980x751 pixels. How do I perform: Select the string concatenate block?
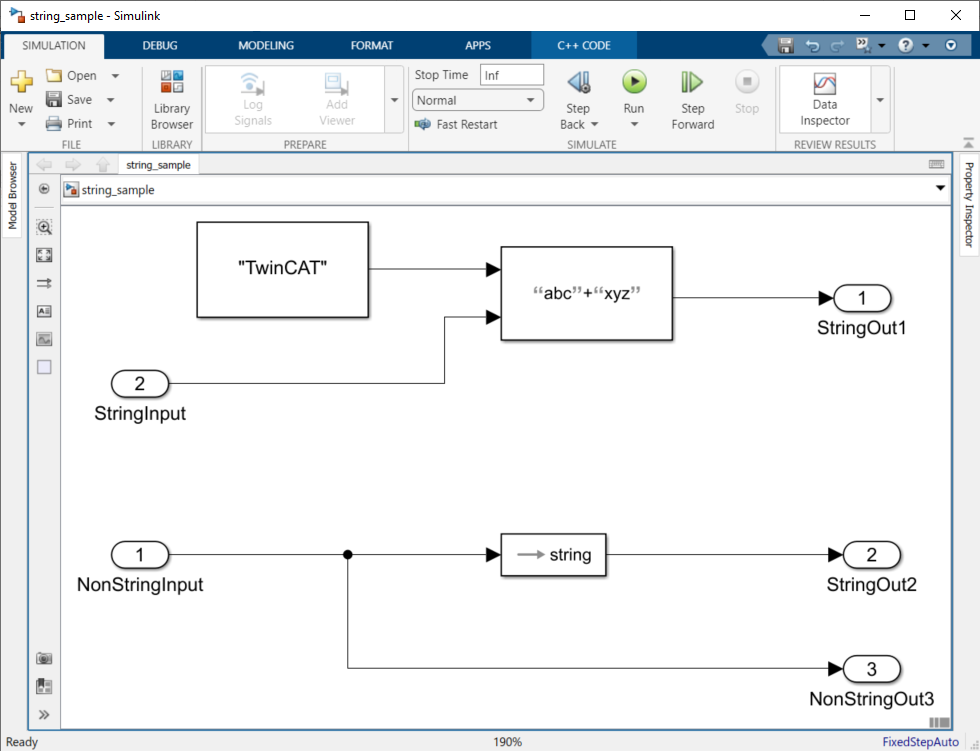586,293
